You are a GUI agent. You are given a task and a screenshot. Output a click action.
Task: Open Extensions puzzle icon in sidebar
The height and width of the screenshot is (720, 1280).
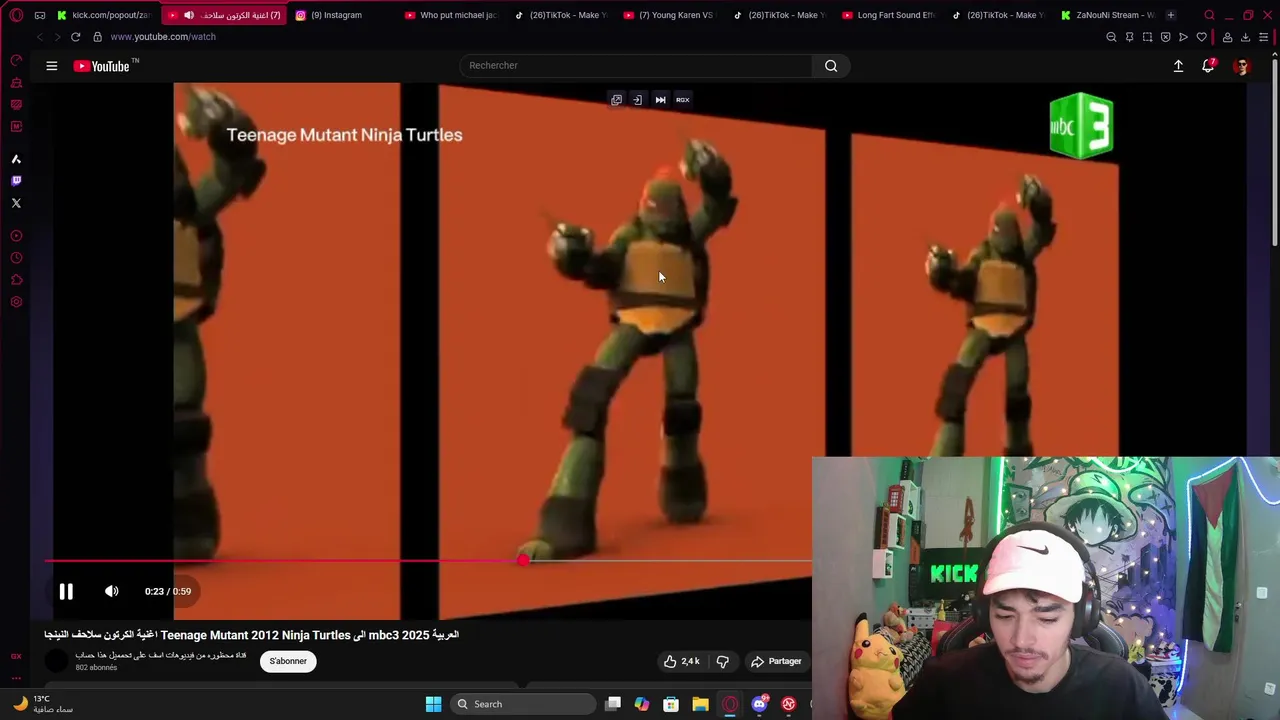tap(16, 280)
